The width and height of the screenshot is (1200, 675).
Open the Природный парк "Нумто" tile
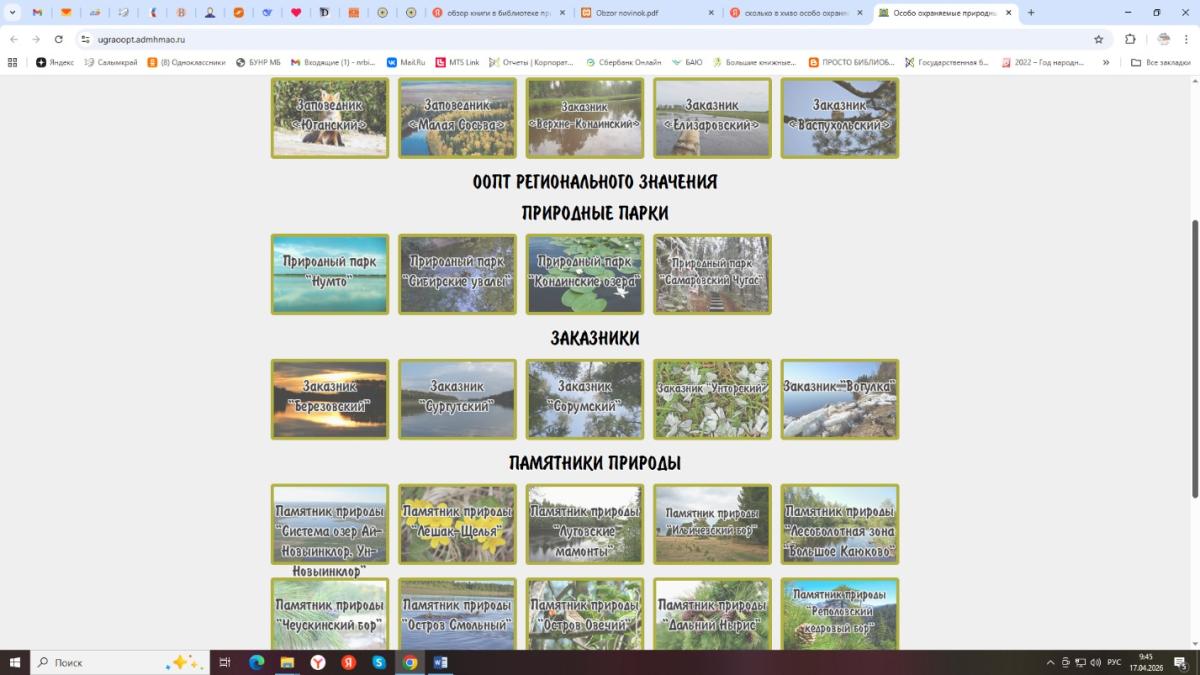329,274
